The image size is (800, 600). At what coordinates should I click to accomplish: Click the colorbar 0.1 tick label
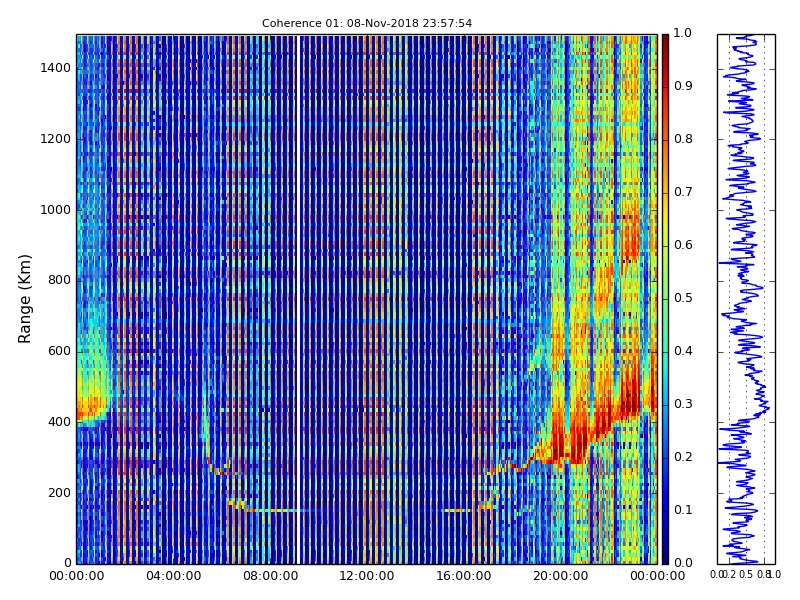[683, 510]
